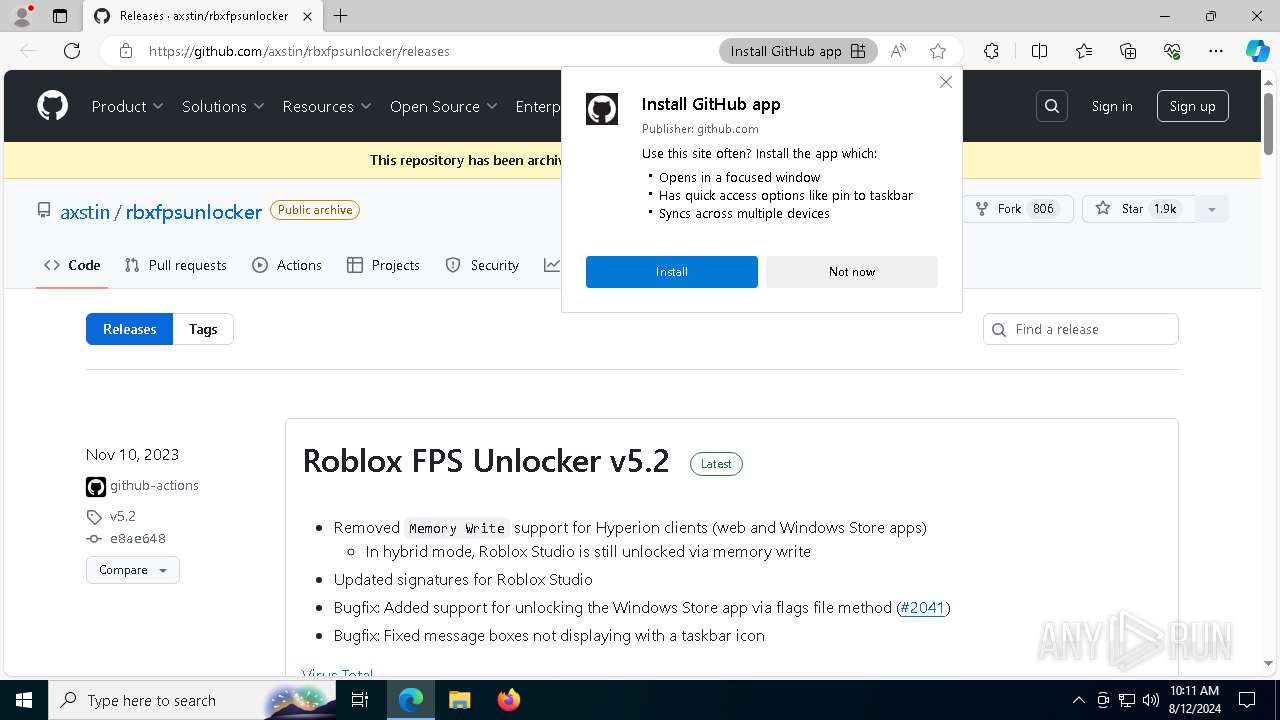The width and height of the screenshot is (1280, 720).
Task: Open Task View on taskbar
Action: (361, 700)
